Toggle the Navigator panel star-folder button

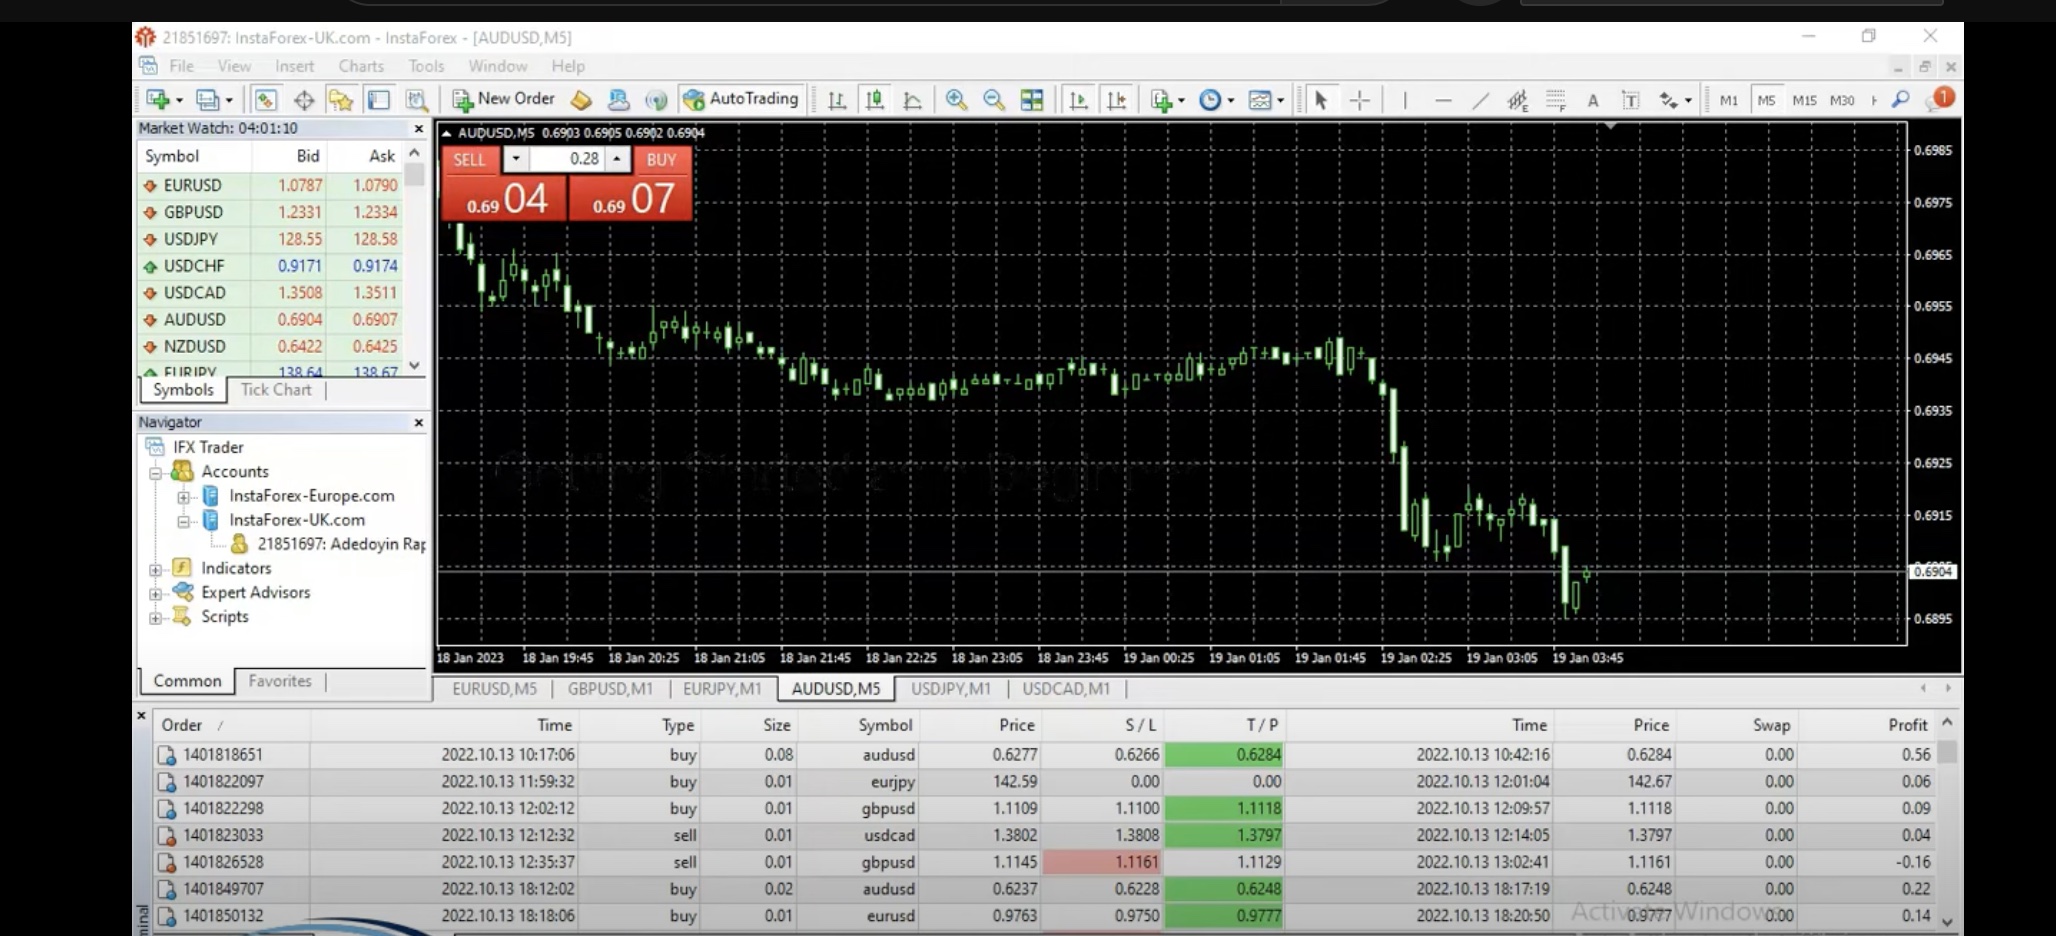point(341,100)
